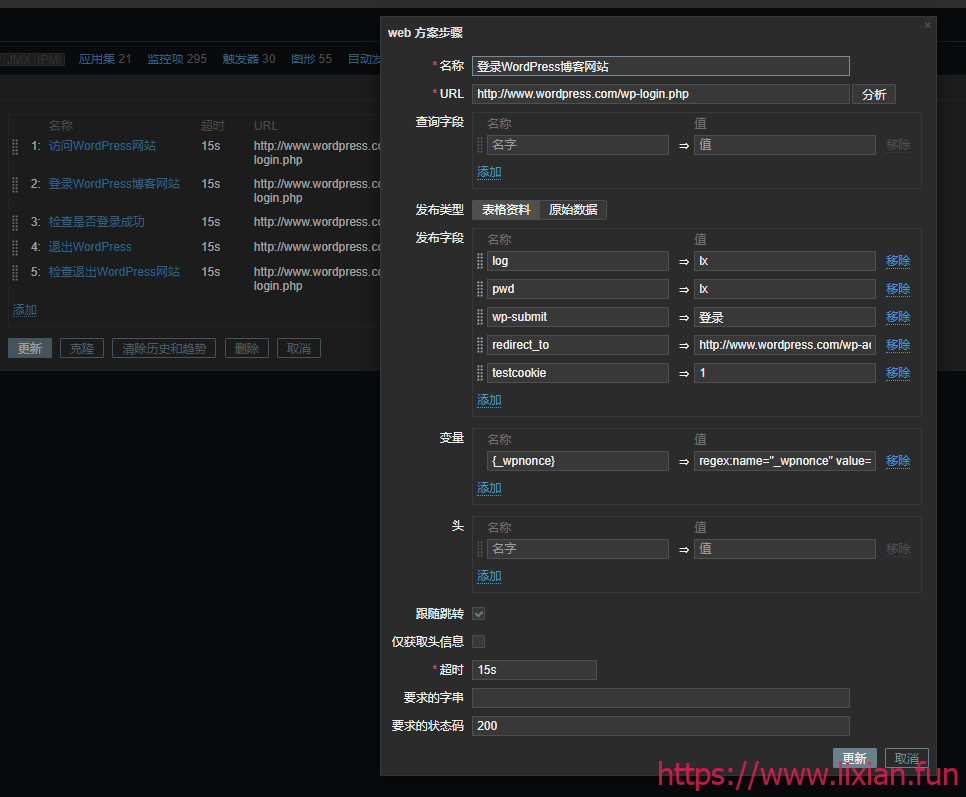Viewport: 966px width, 797px height.
Task: Click the header value input field
Action: point(784,549)
